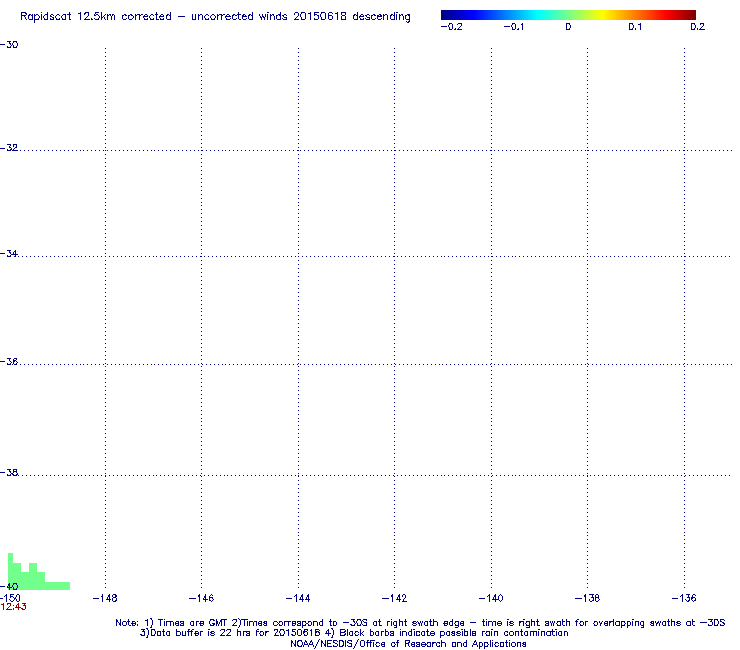Viewport: 740px width, 650px height.
Task: Click the -140 longitude axis label
Action: pyautogui.click(x=491, y=599)
